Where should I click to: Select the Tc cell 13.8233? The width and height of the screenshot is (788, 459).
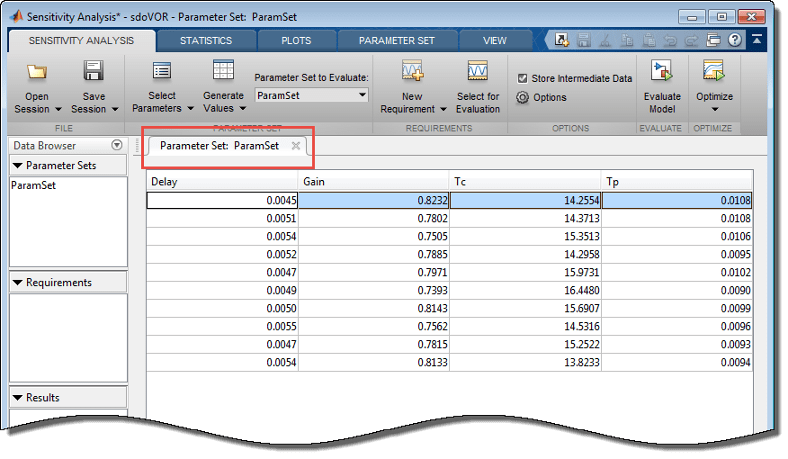pyautogui.click(x=525, y=362)
